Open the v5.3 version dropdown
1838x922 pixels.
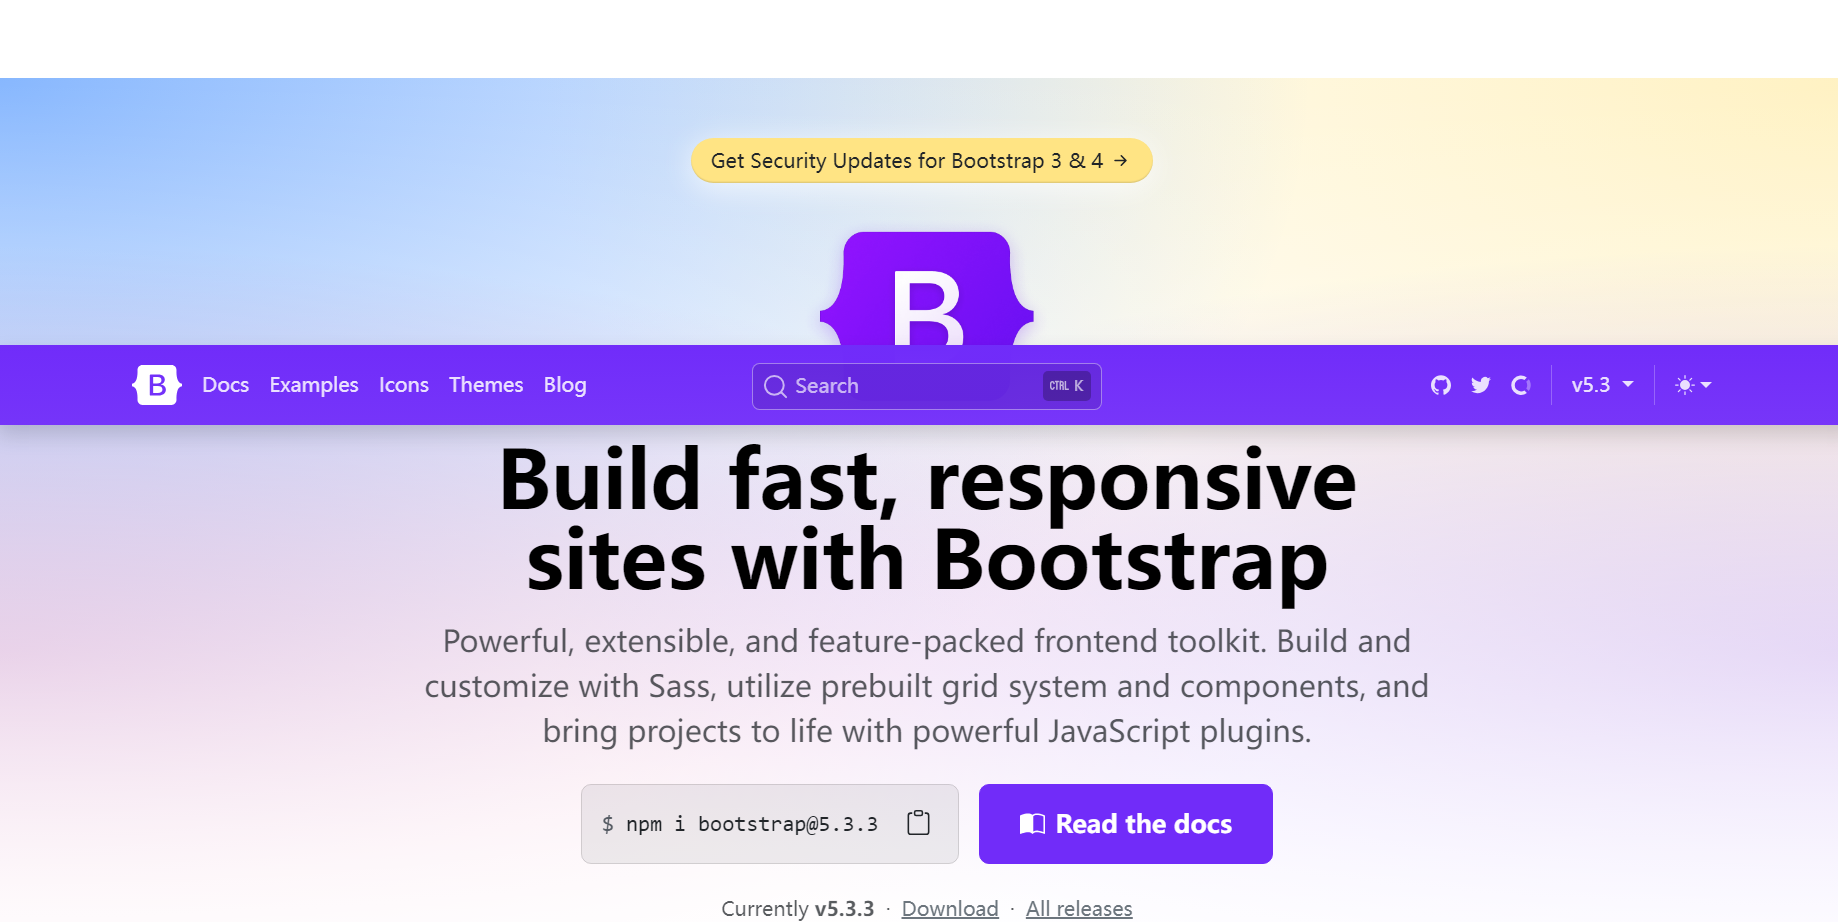(x=1602, y=385)
